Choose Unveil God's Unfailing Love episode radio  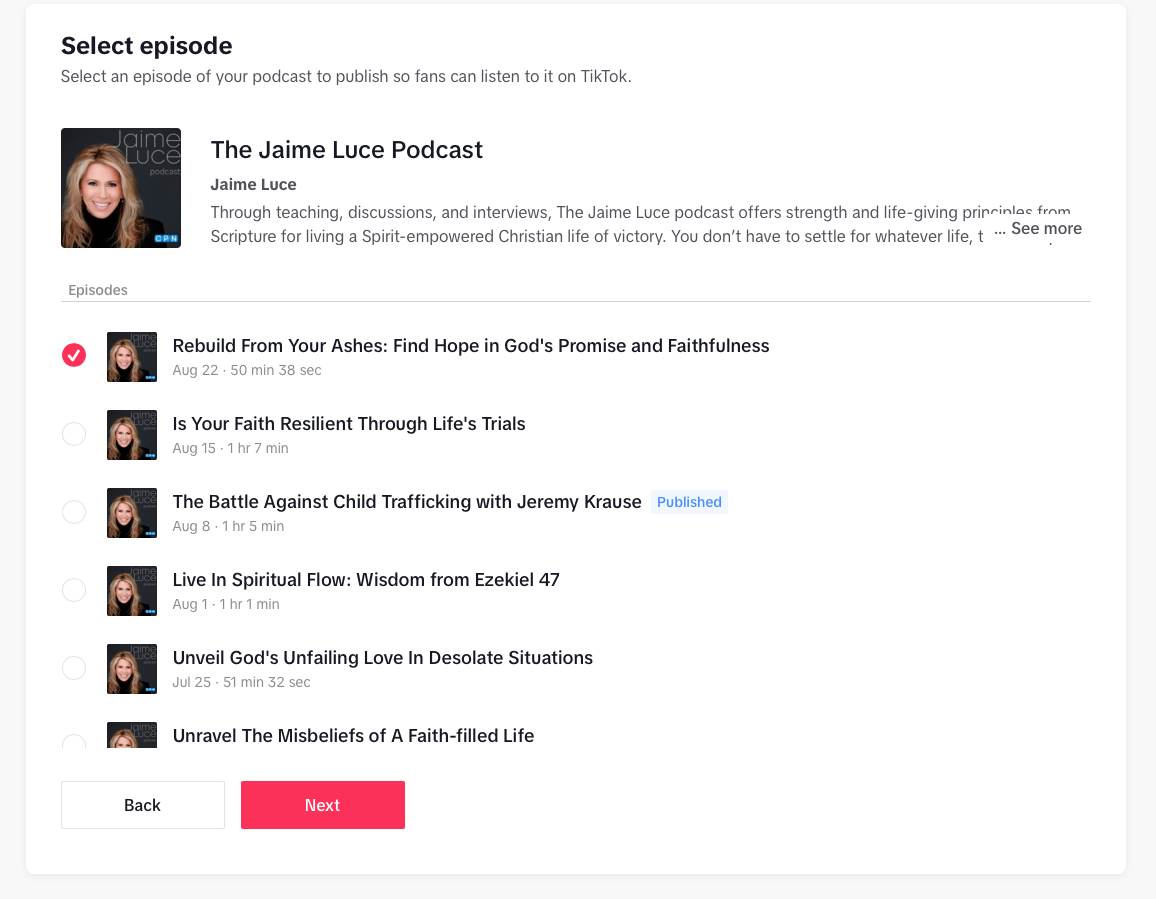(x=74, y=668)
